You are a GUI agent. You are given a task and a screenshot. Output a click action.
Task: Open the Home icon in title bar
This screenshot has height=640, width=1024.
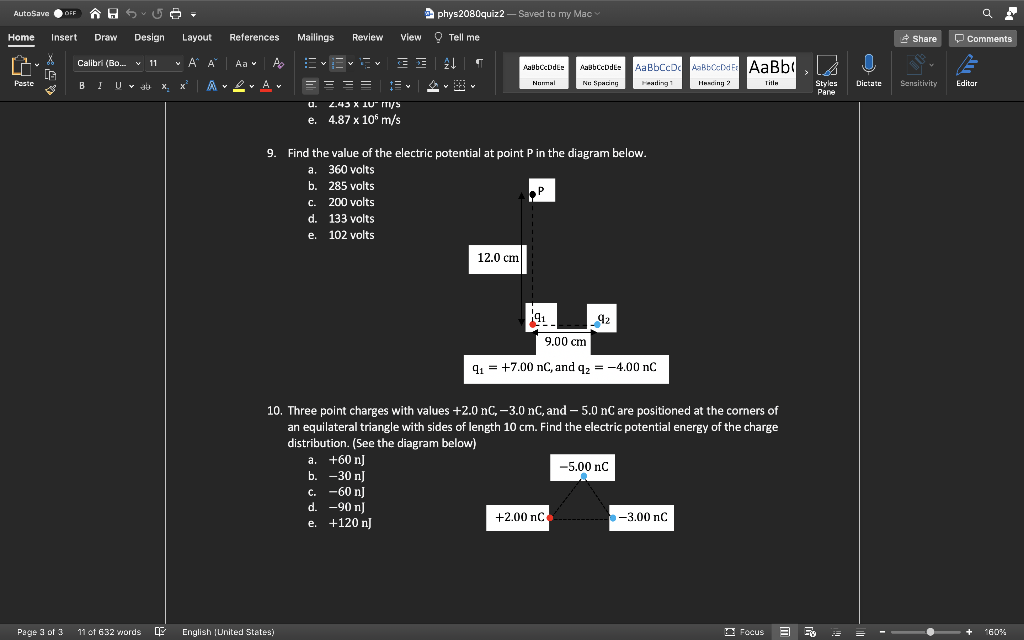pos(95,14)
